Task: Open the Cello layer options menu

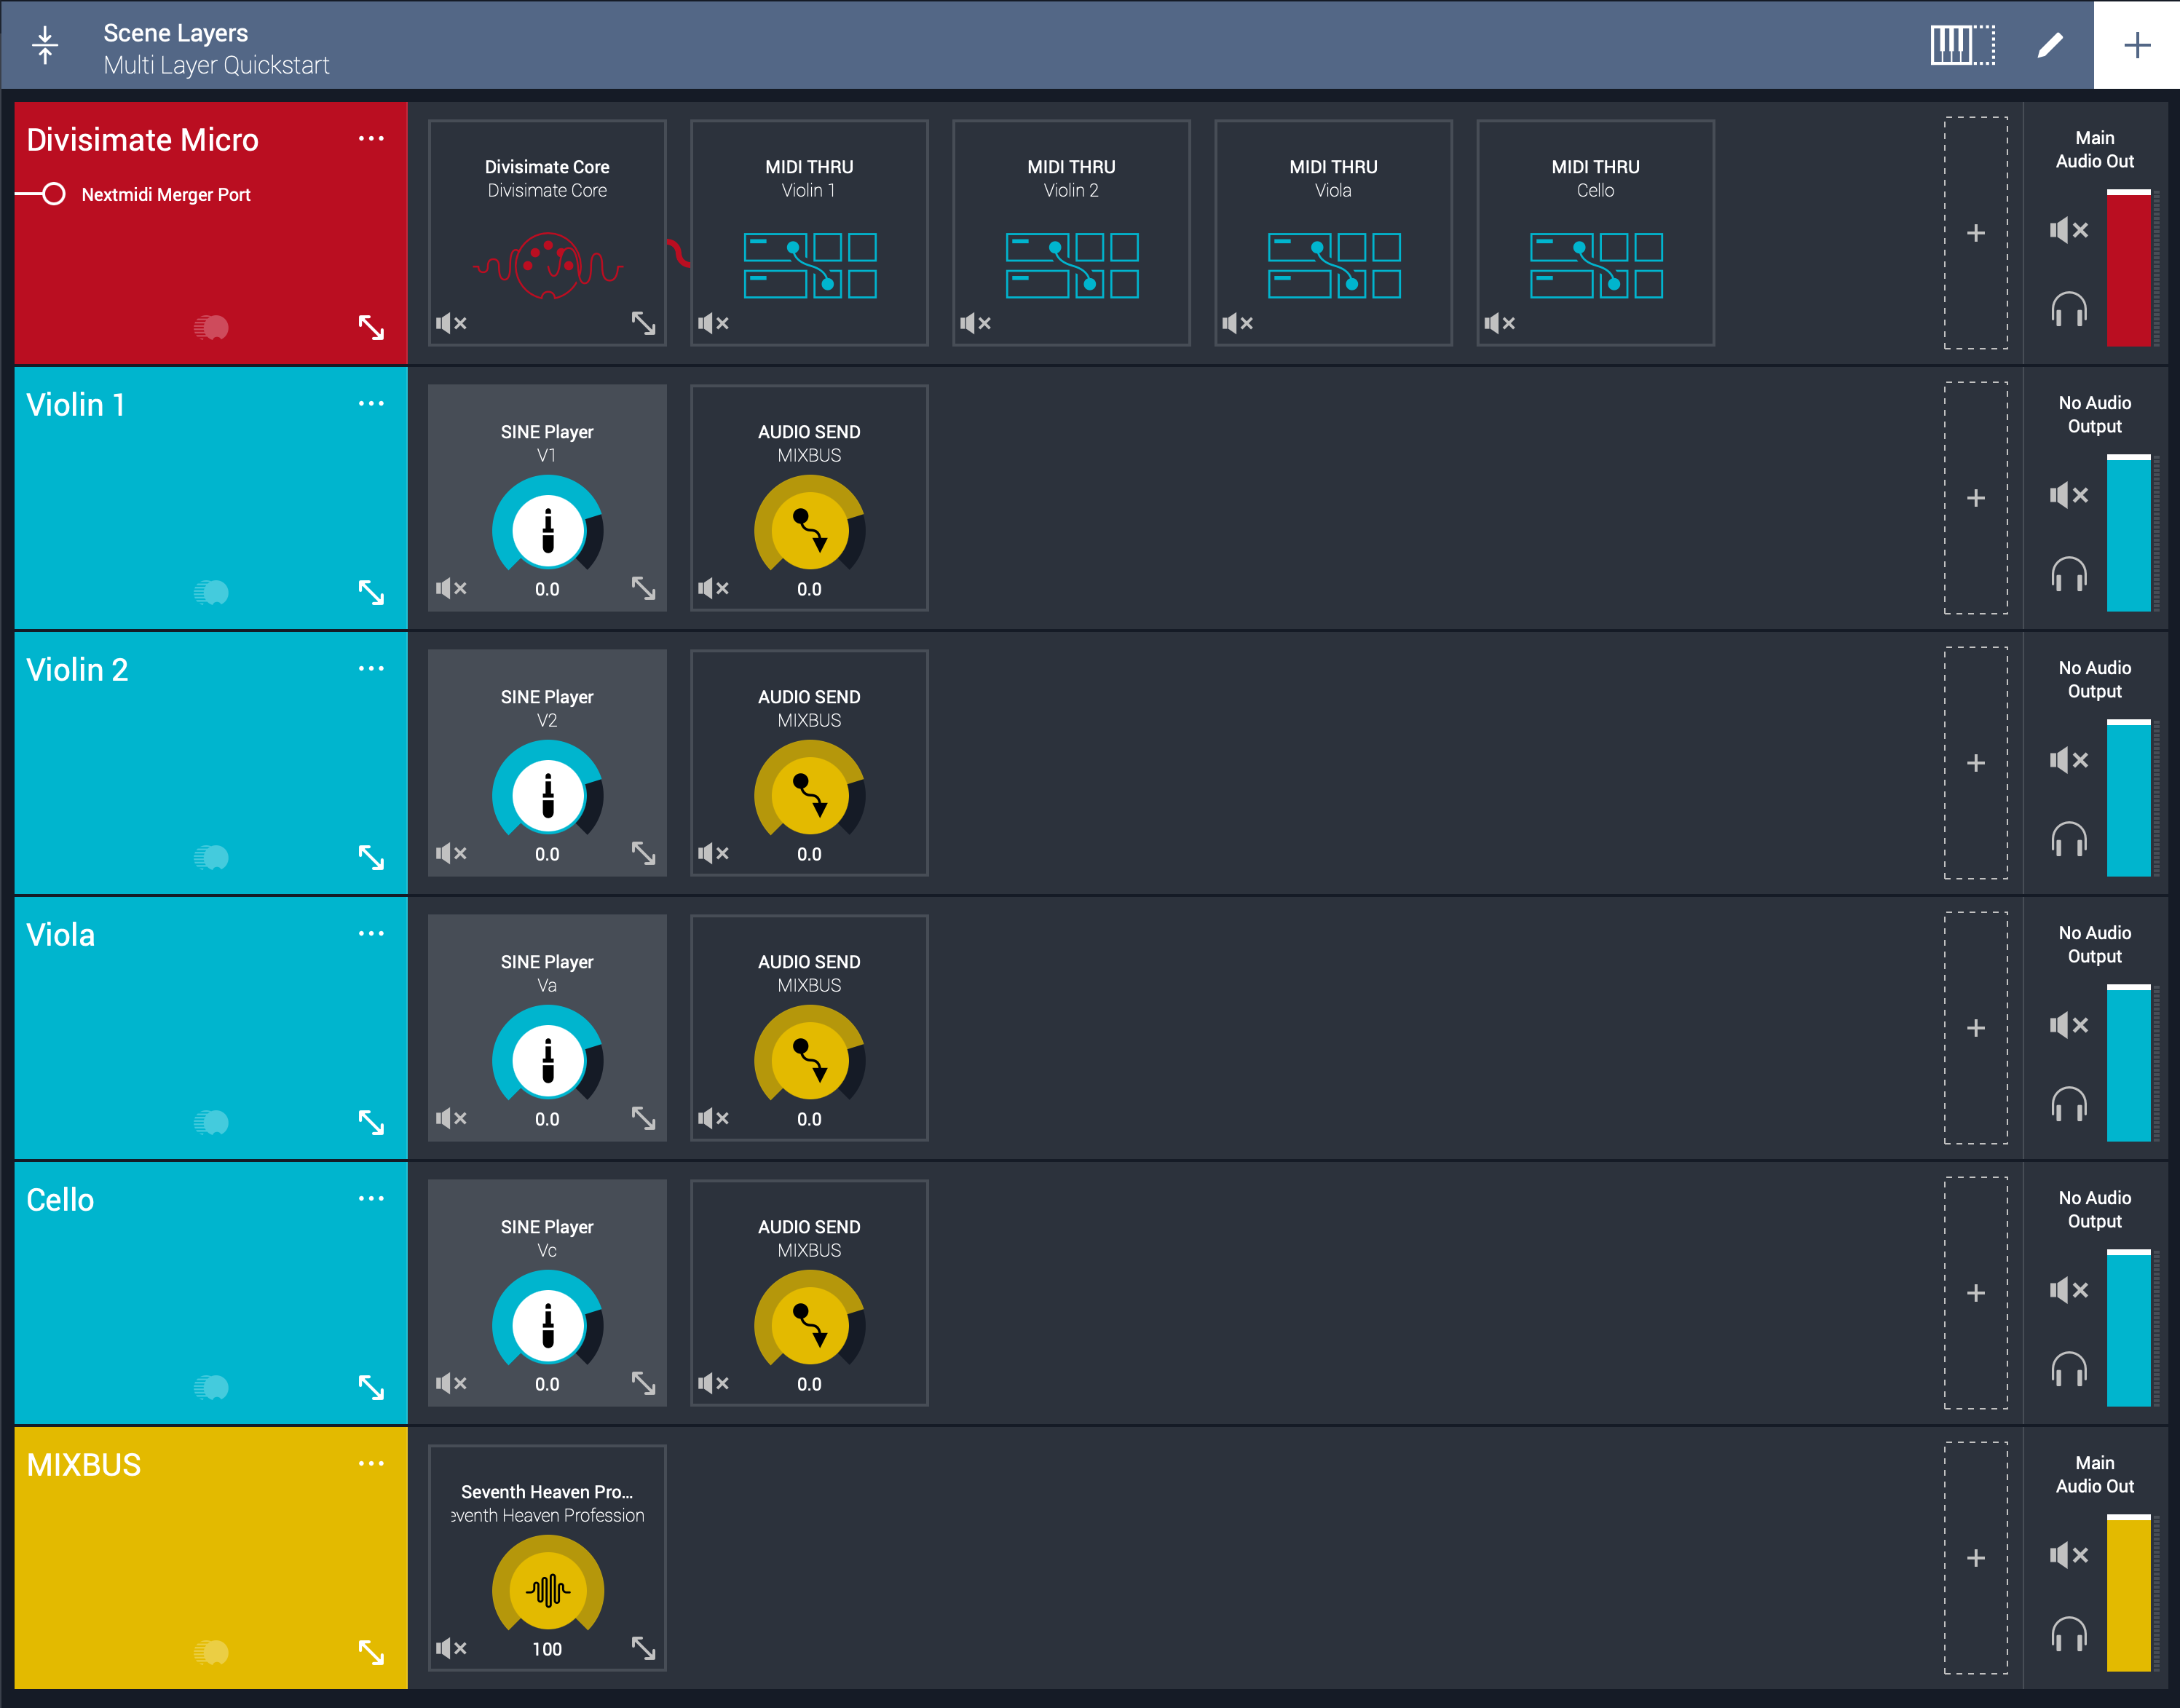Action: pyautogui.click(x=371, y=1198)
